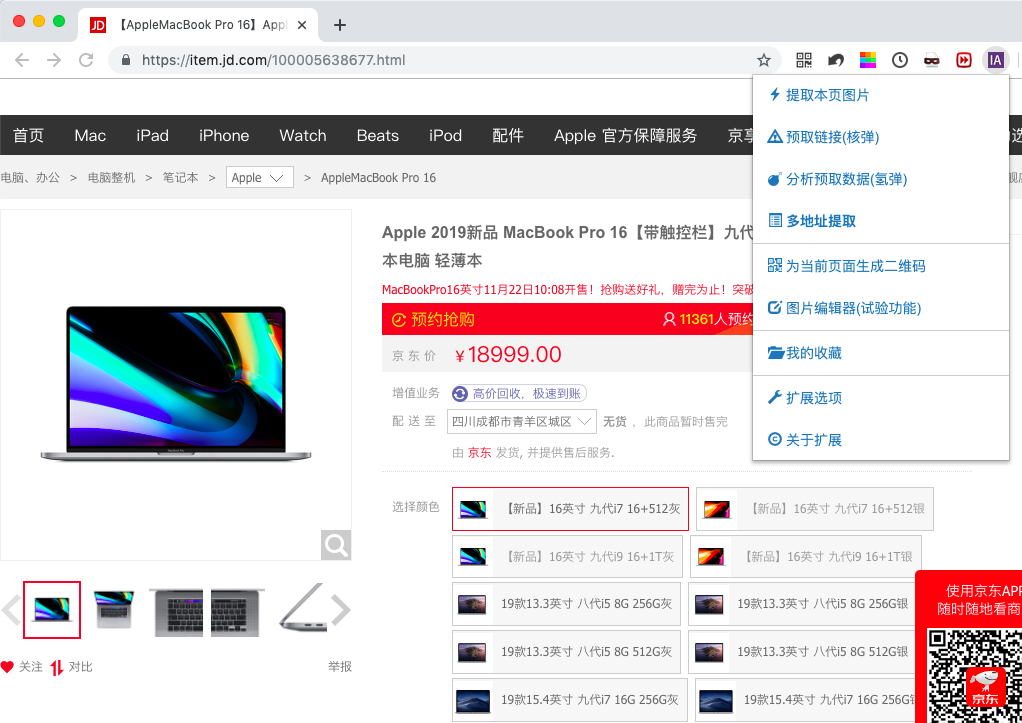Open 多地址提取 menu option

pyautogui.click(x=881, y=221)
